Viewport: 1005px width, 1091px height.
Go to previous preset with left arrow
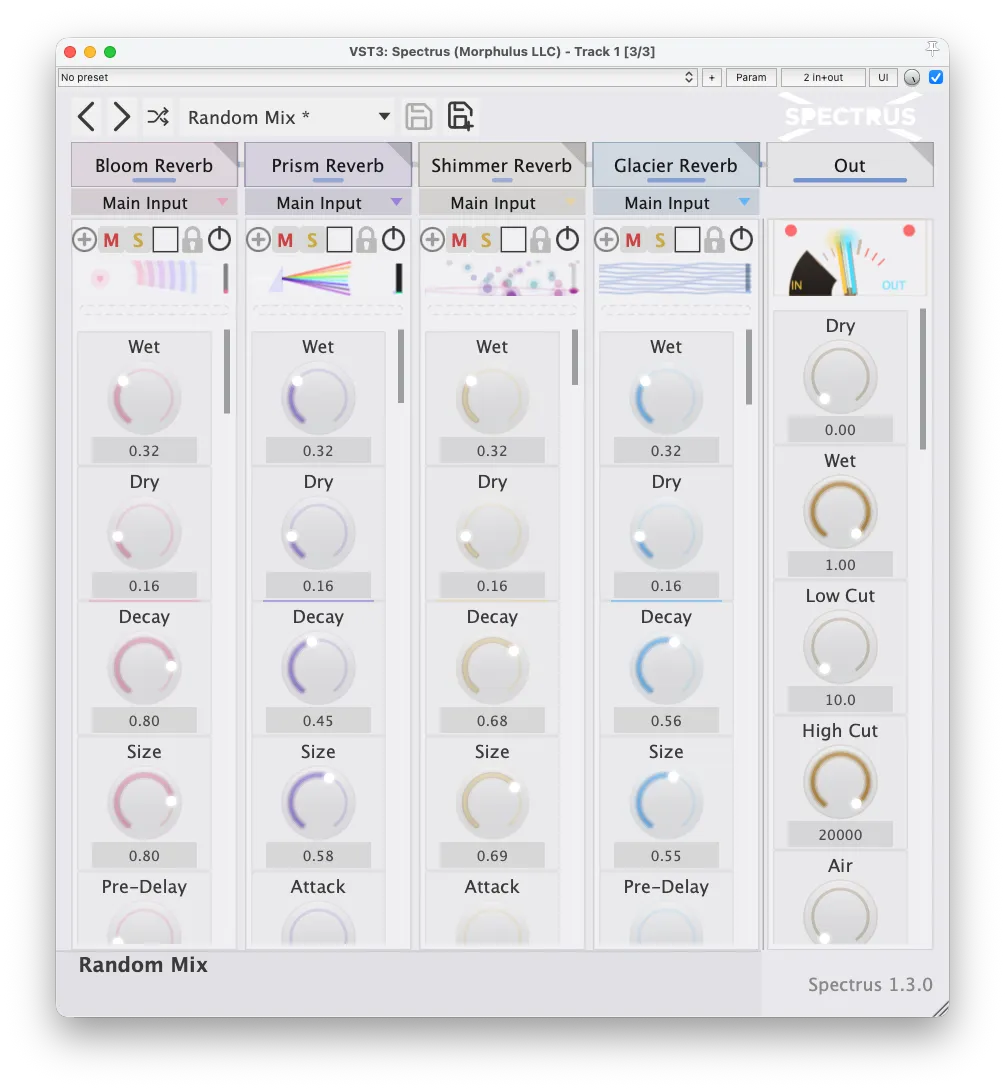click(86, 116)
